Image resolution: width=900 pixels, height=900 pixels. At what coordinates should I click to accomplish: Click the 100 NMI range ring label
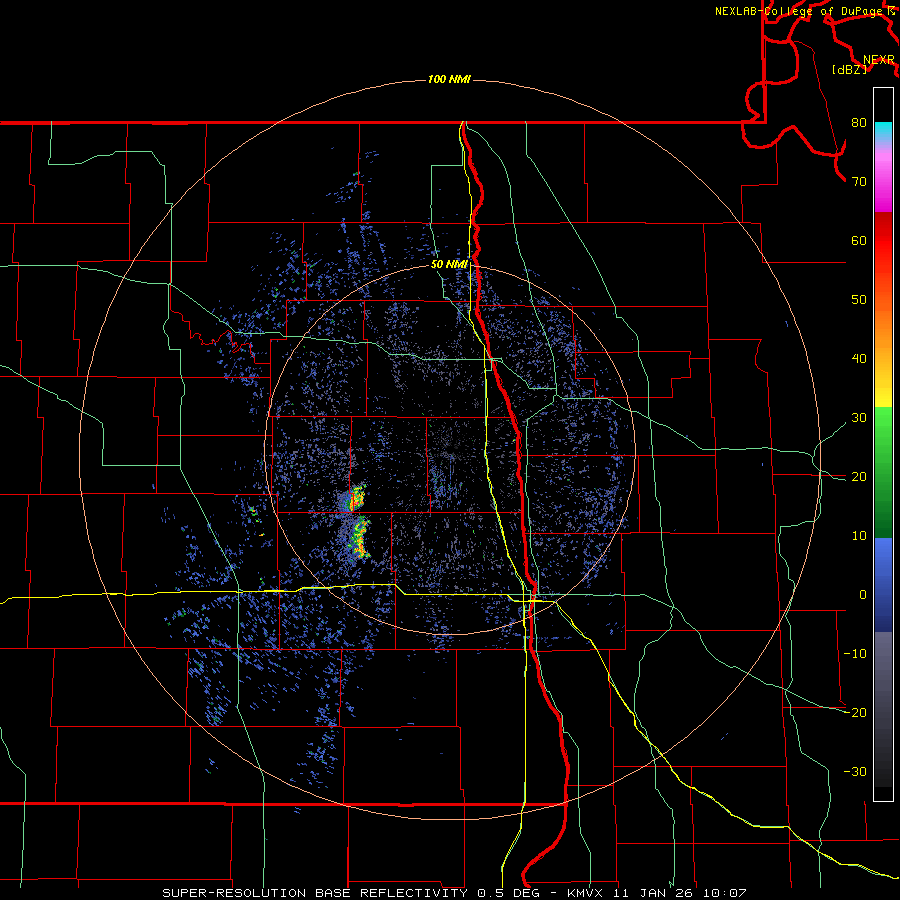449,79
